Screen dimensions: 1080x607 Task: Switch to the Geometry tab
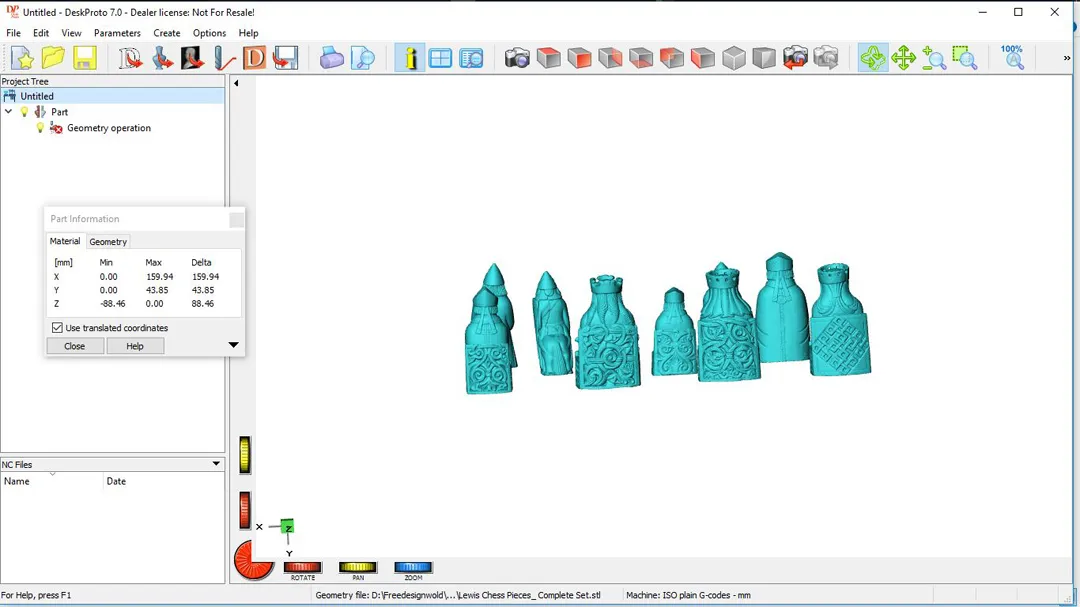point(108,242)
